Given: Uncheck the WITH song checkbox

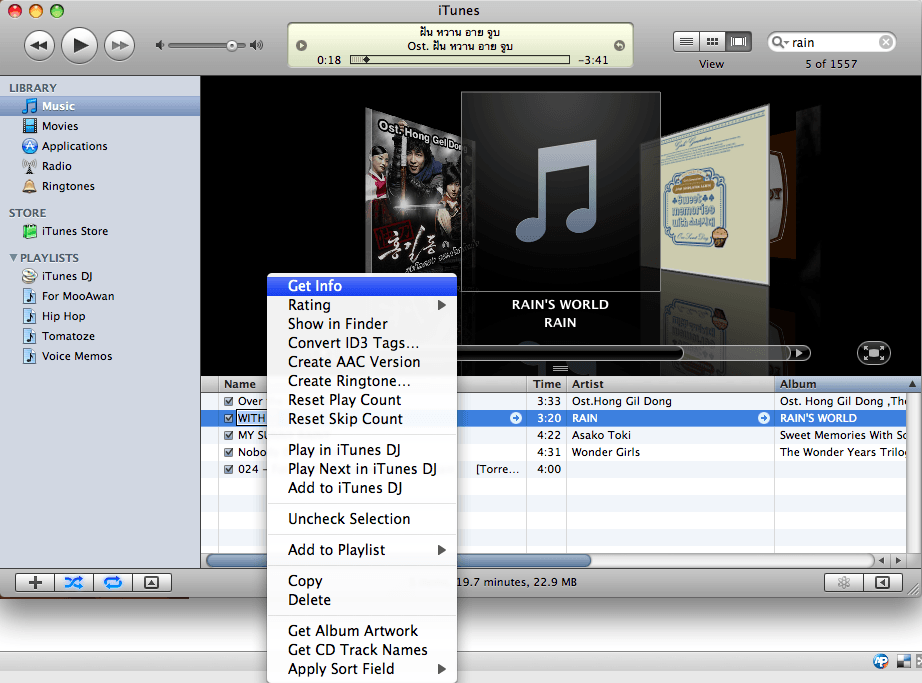Looking at the screenshot, I should tap(229, 418).
